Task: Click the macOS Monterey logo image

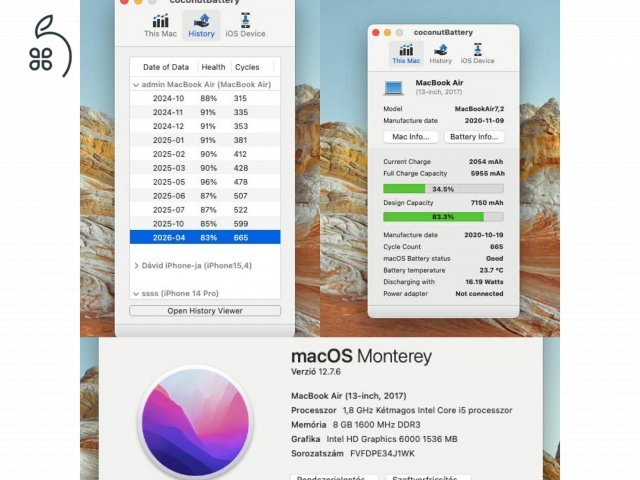Action: [x=196, y=422]
